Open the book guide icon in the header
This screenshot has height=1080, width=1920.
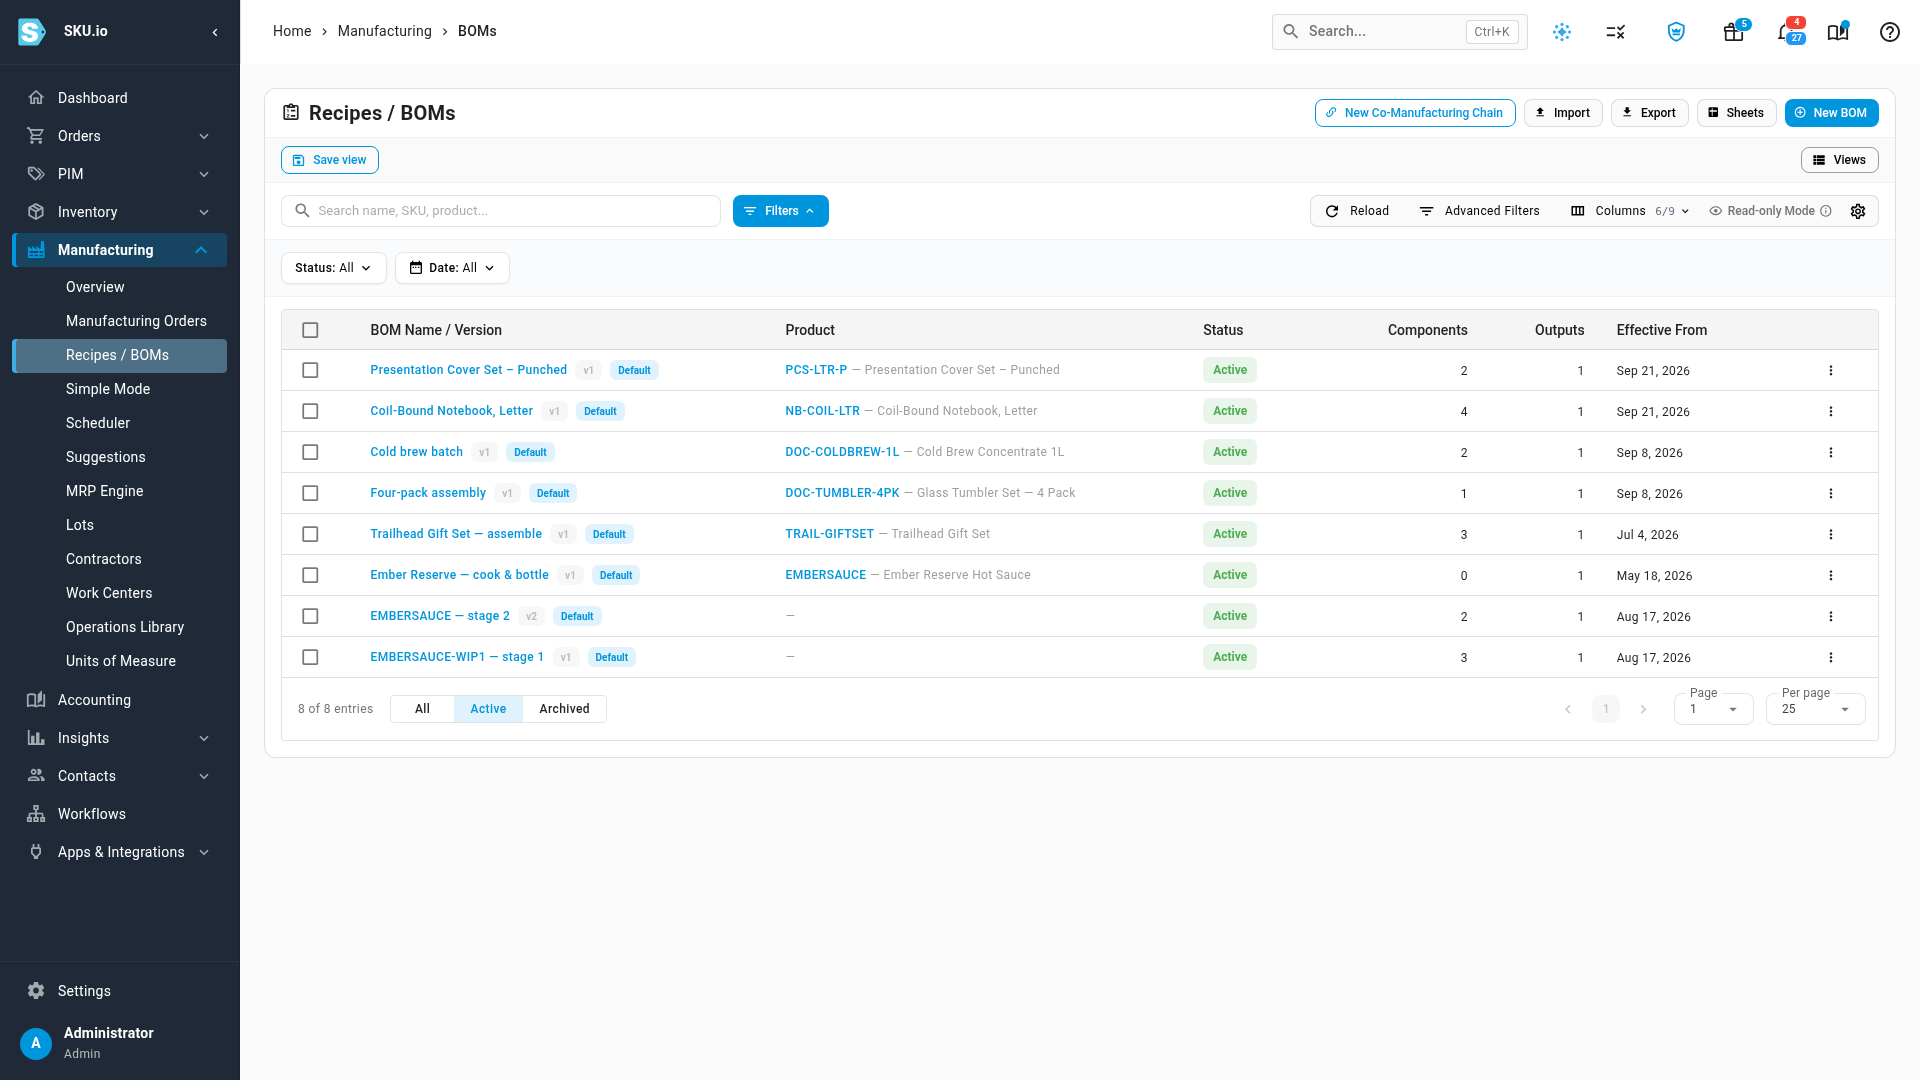pyautogui.click(x=1837, y=32)
